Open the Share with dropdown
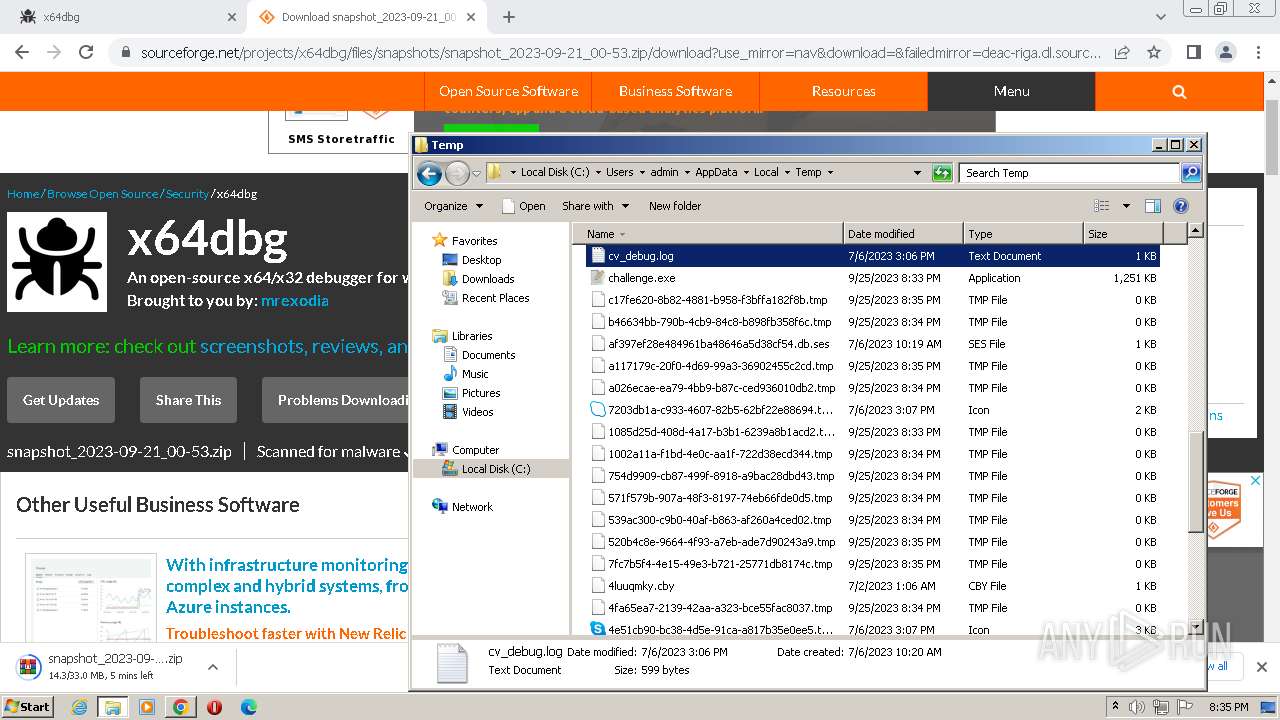 pos(596,206)
